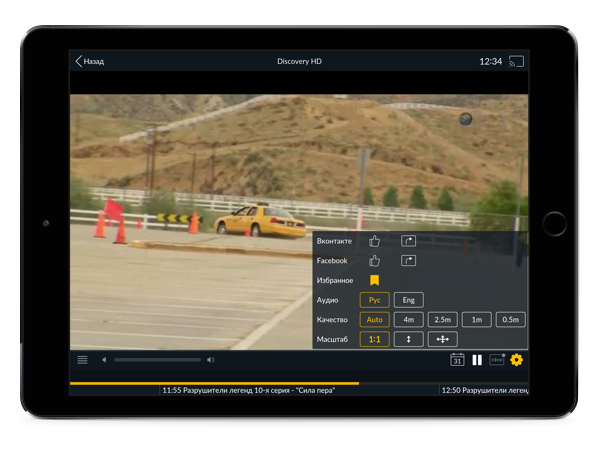
Task: Set scale to 1:1
Action: tap(375, 339)
